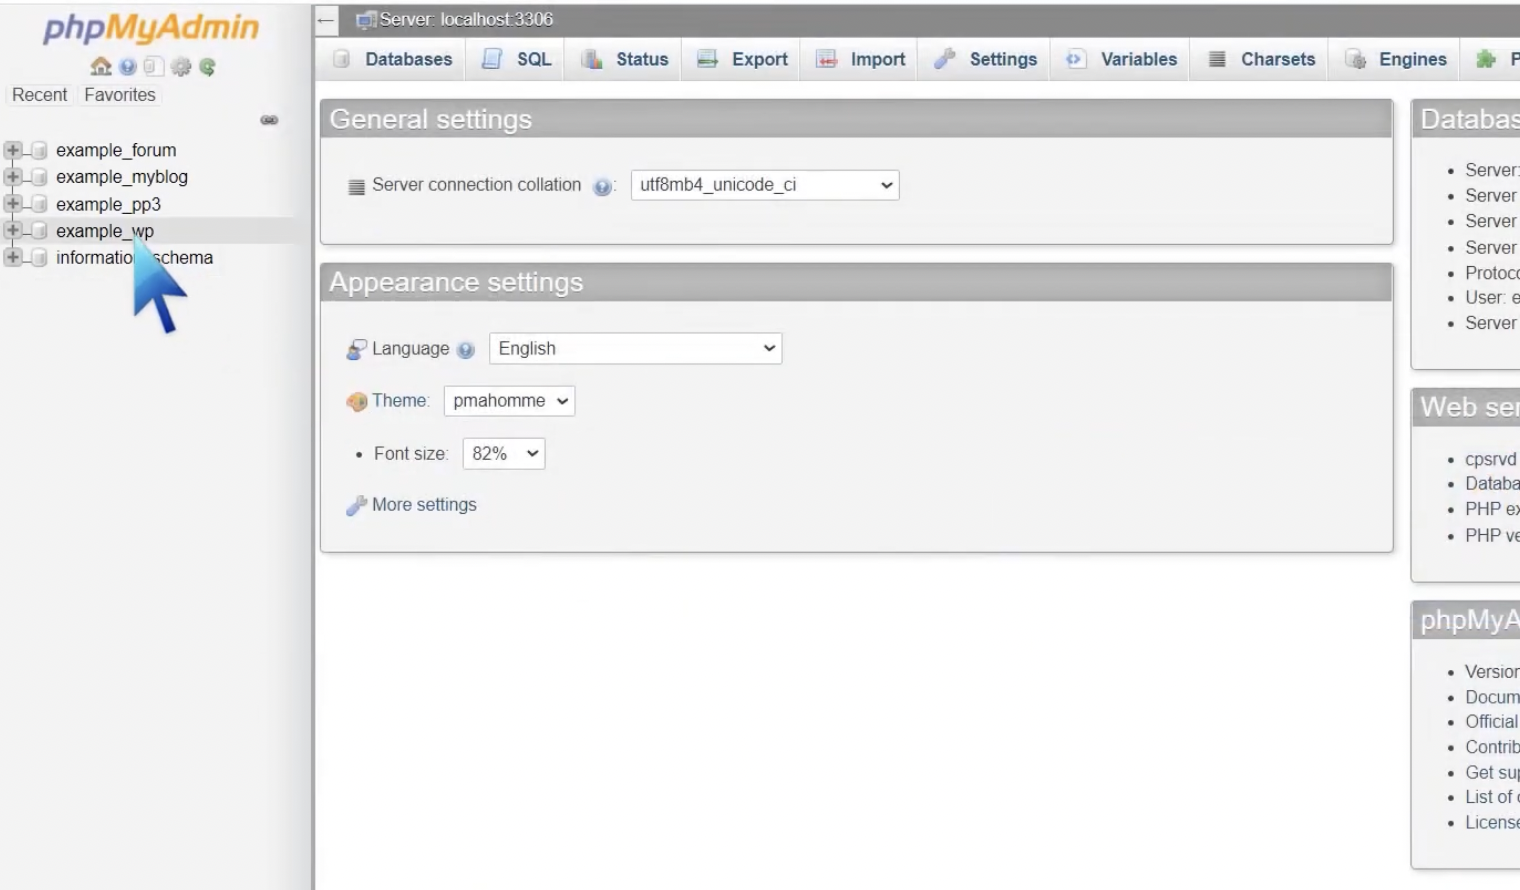Click help icon beside Server connection collation
This screenshot has width=1520, height=890.
click(x=602, y=187)
